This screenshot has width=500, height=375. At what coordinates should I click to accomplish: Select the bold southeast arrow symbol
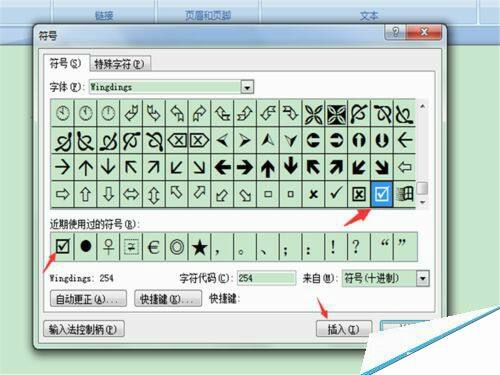(x=382, y=167)
